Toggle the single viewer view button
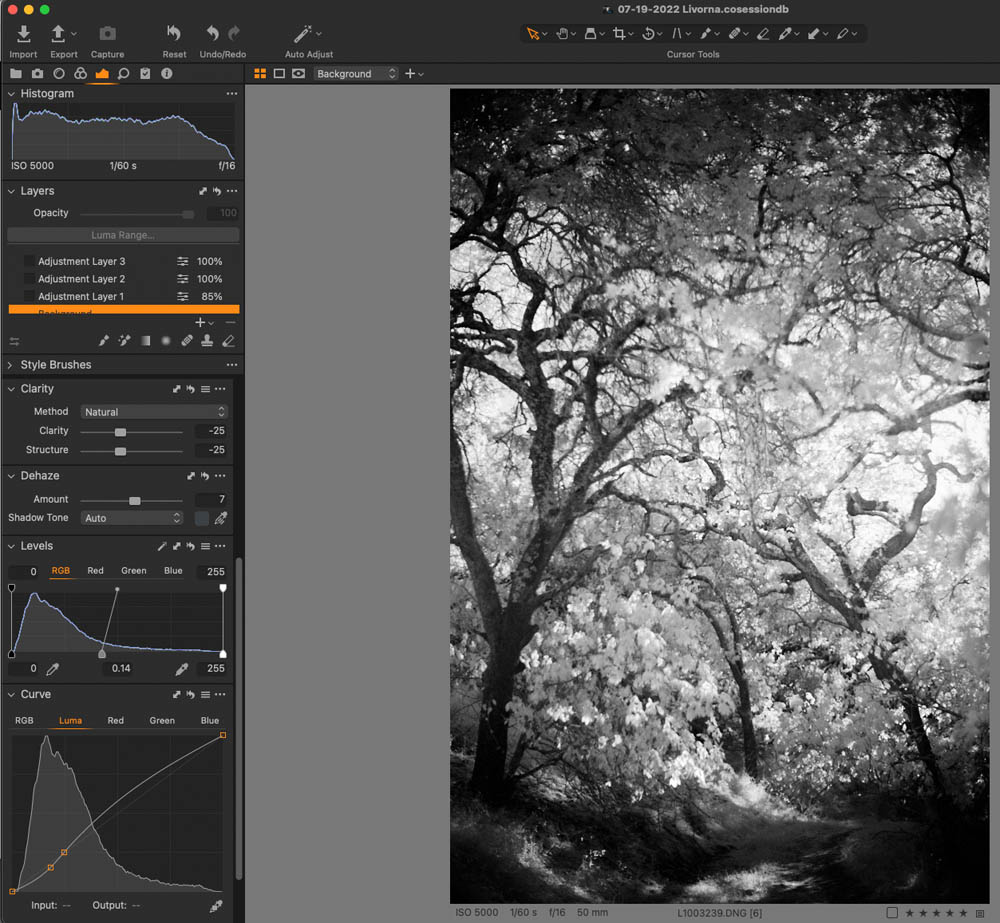Screen dimensions: 1000x923 (x=279, y=73)
